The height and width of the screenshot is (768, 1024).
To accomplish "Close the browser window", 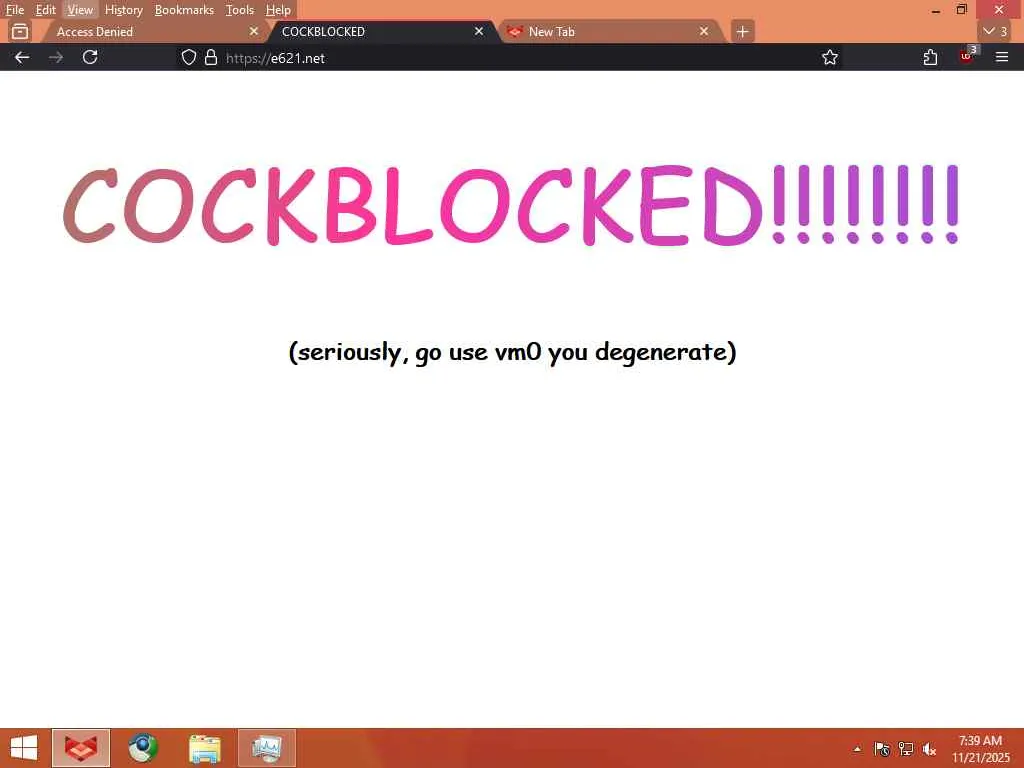I will 999,10.
